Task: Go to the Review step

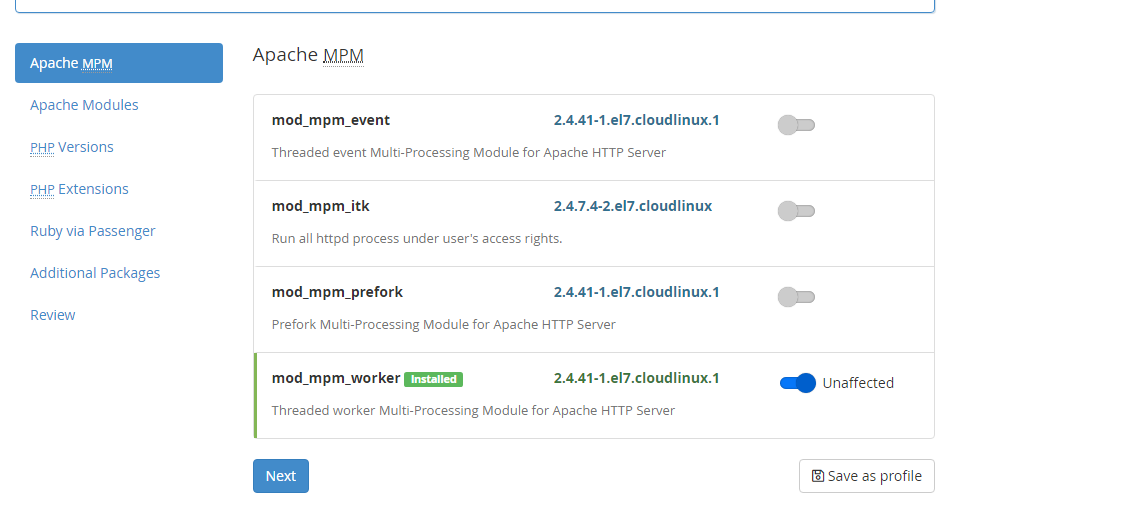Action: point(53,315)
